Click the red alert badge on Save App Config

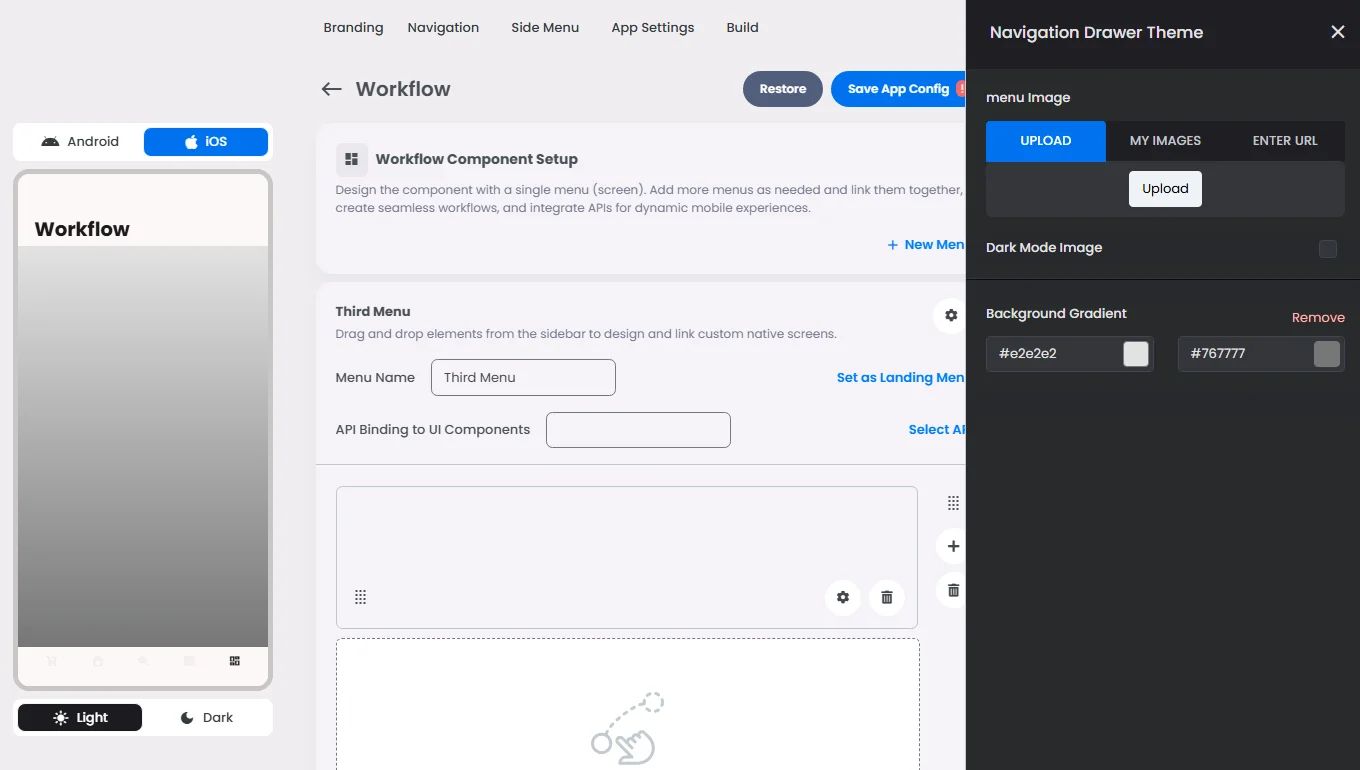tap(961, 88)
